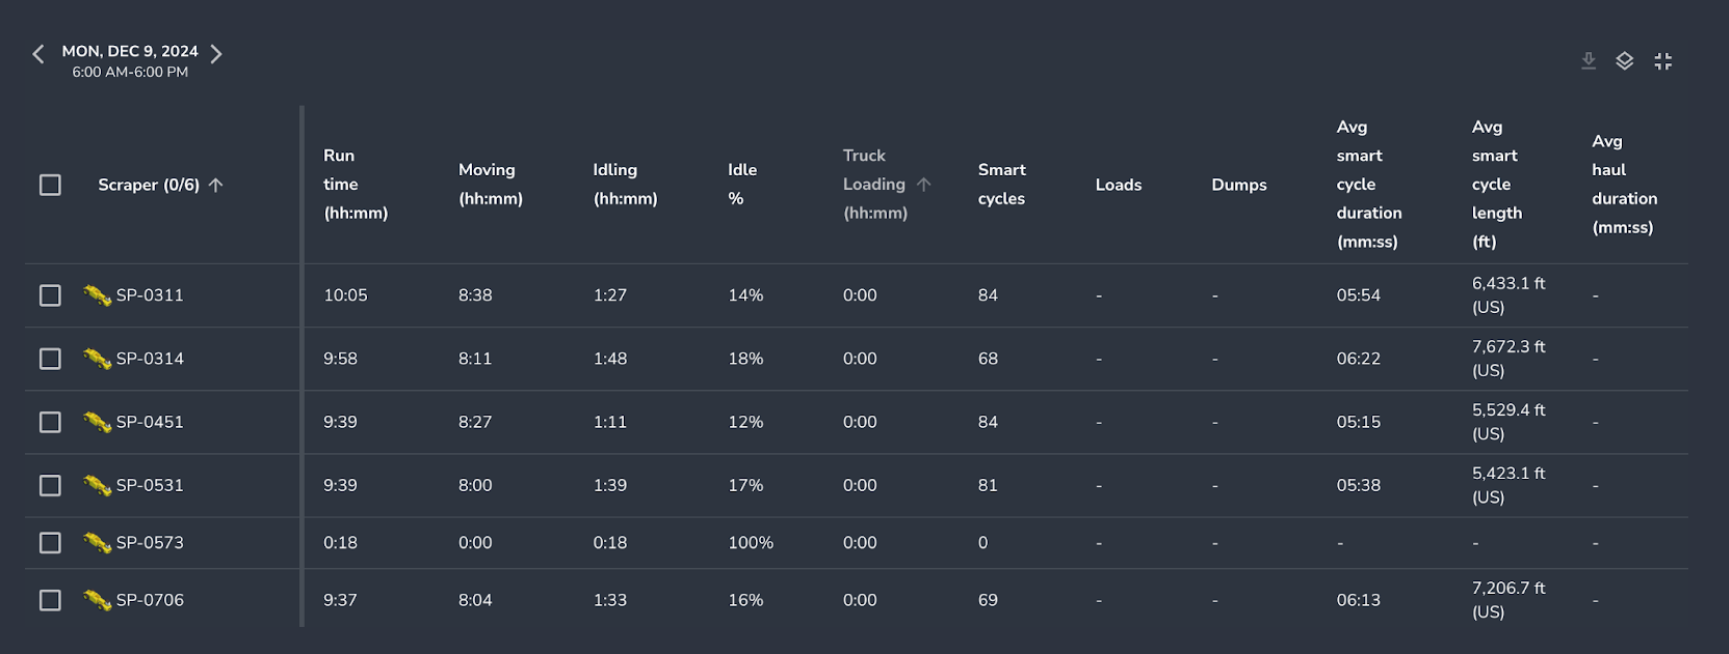Viewport: 1729px width, 654px height.
Task: Click the Smart cycles column header
Action: click(1001, 184)
